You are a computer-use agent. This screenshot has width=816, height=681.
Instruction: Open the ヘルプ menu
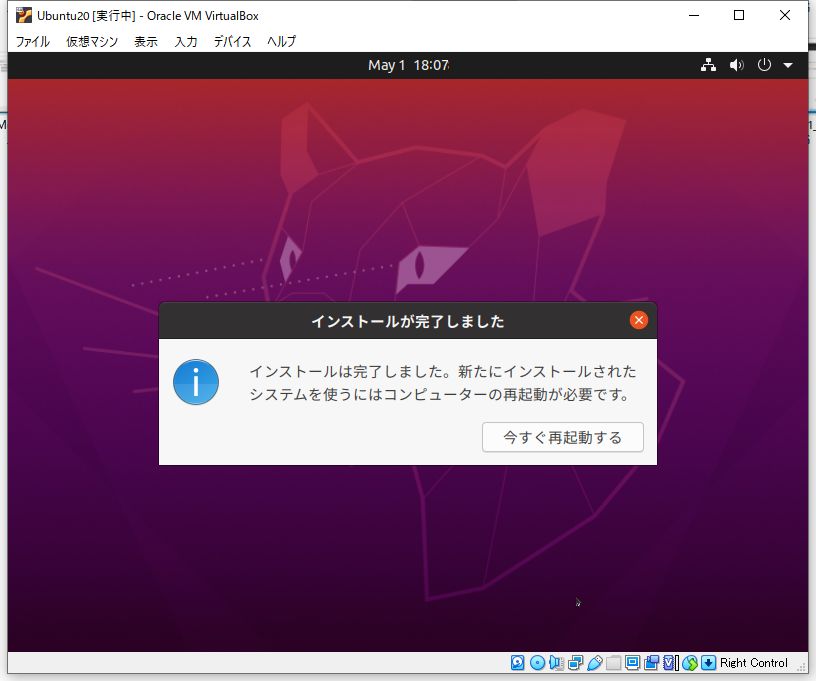tap(282, 41)
